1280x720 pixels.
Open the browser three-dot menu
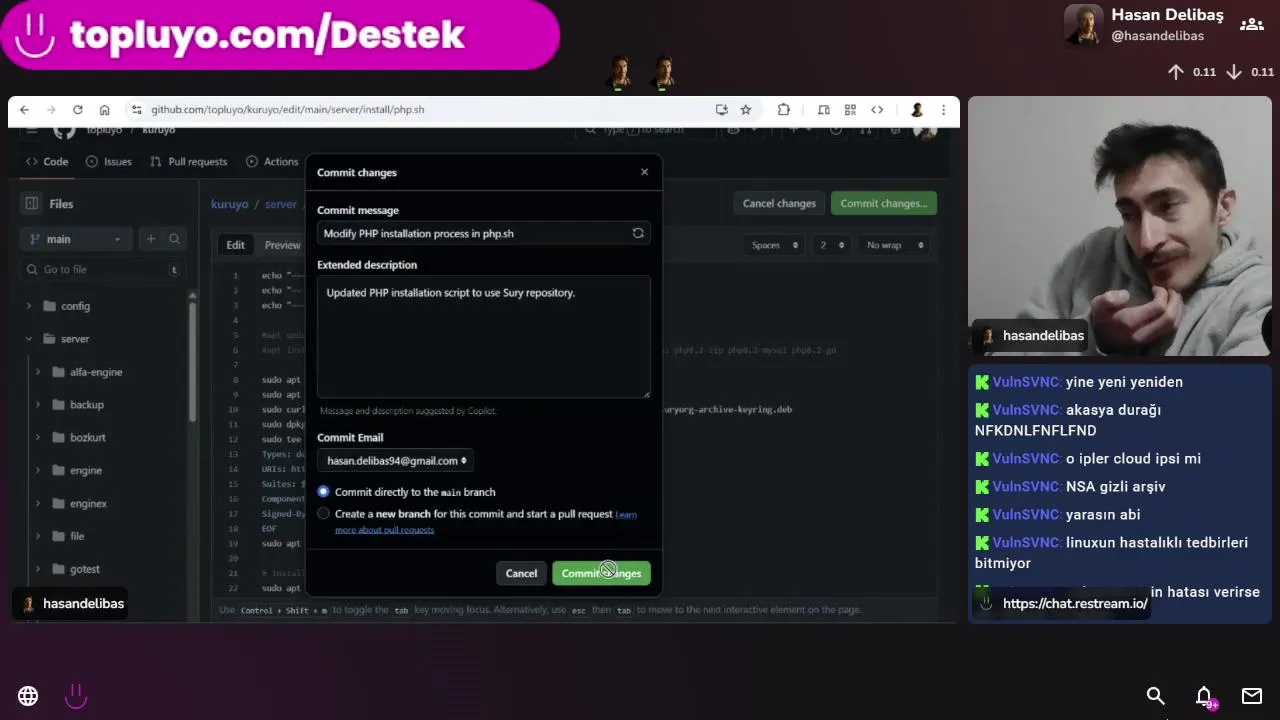[943, 110]
